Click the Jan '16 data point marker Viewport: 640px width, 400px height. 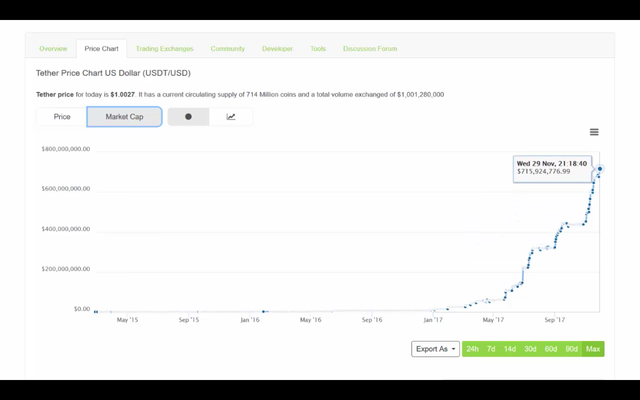coord(264,311)
